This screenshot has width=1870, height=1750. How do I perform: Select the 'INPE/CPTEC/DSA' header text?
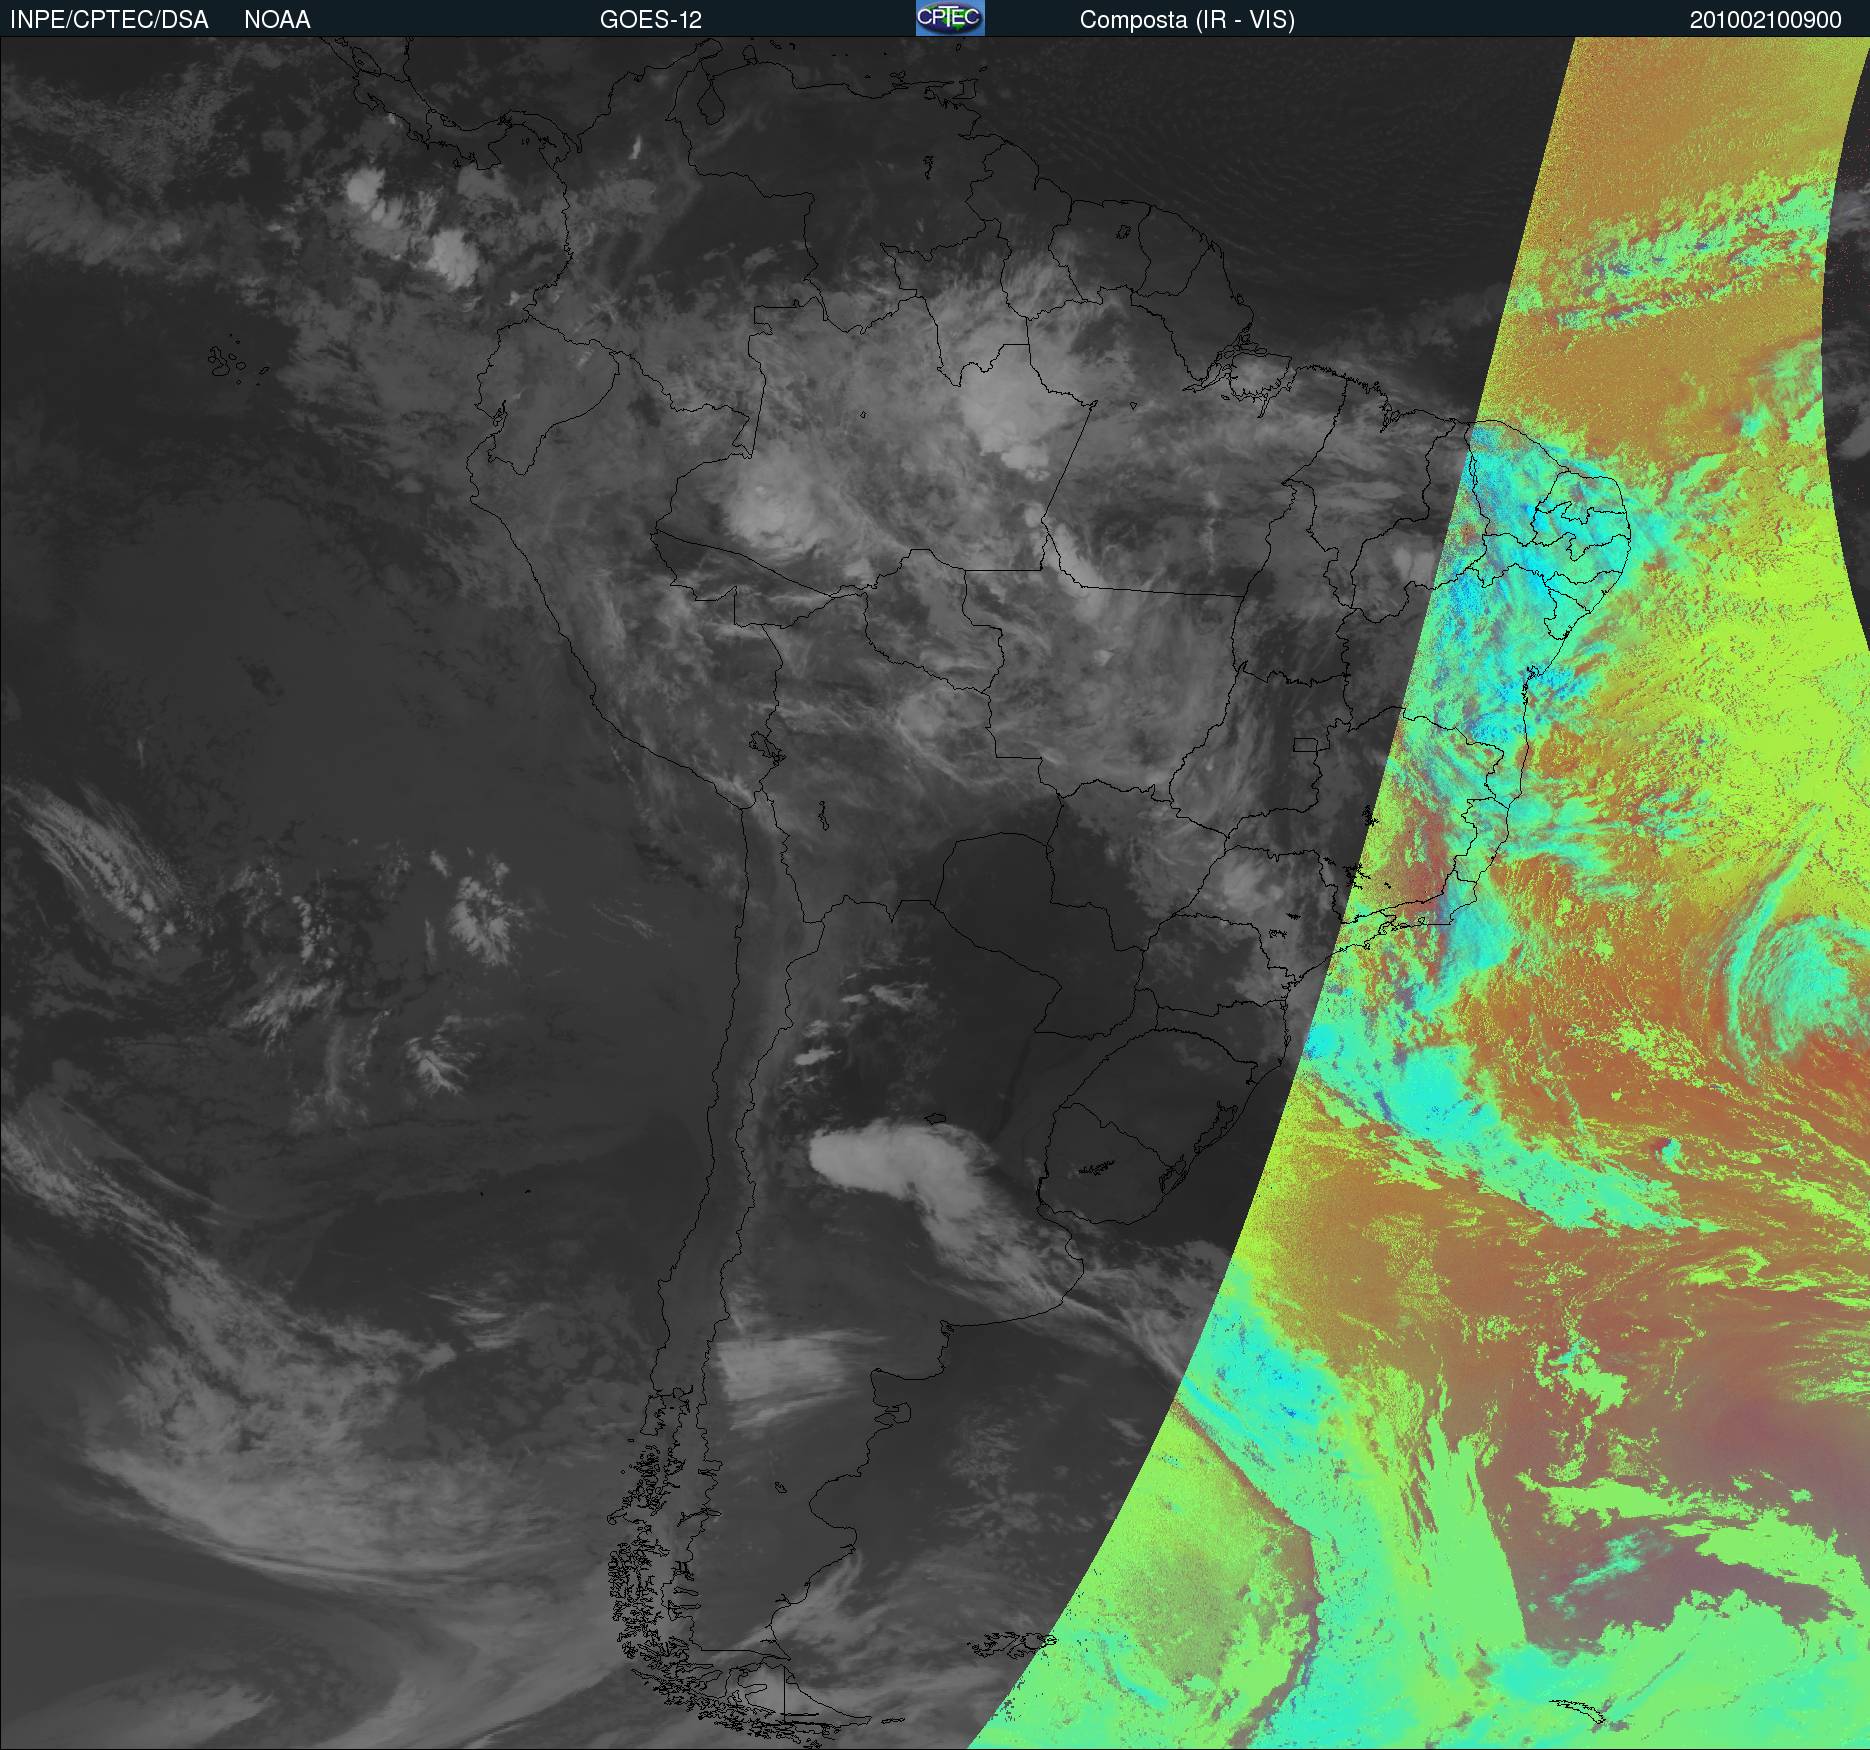(109, 20)
